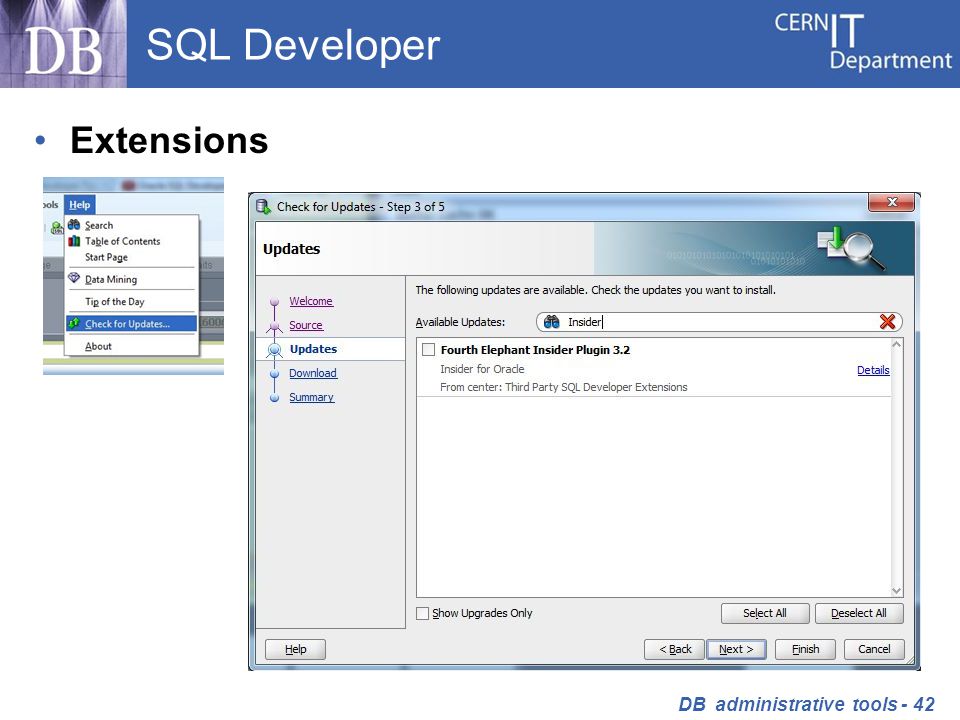Select the Fourth Elephant Insider Plugin 3.2 row
This screenshot has height=720, width=960.
click(653, 368)
